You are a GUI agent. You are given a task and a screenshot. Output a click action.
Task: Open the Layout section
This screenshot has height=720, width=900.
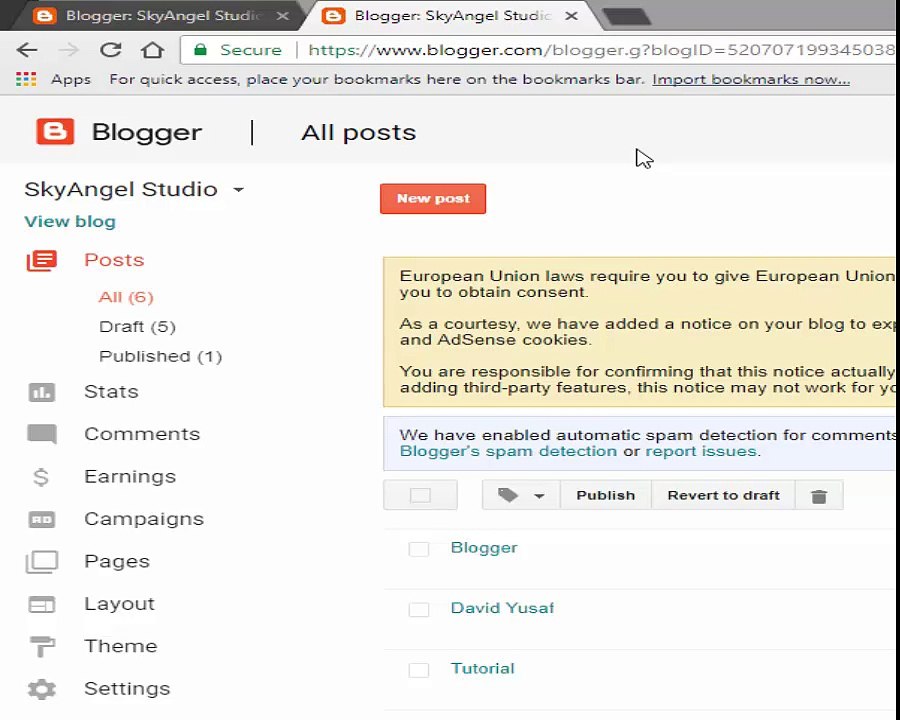[119, 604]
